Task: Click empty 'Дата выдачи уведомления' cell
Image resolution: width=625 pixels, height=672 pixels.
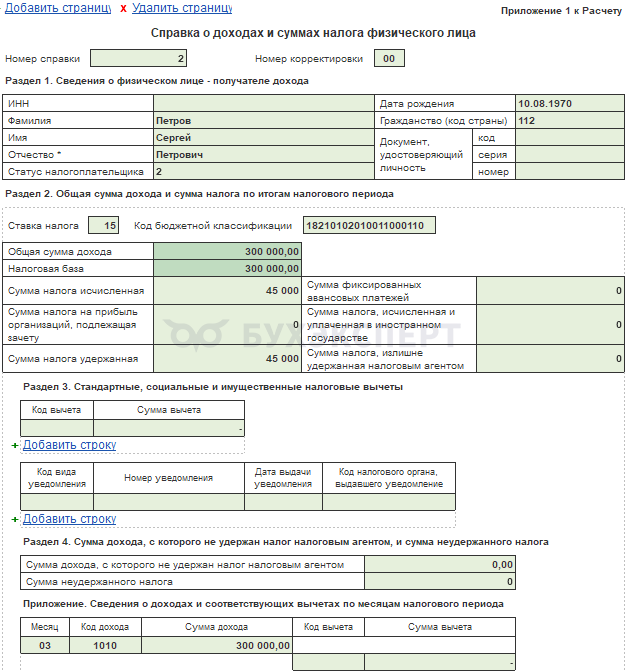Action: click(x=283, y=502)
